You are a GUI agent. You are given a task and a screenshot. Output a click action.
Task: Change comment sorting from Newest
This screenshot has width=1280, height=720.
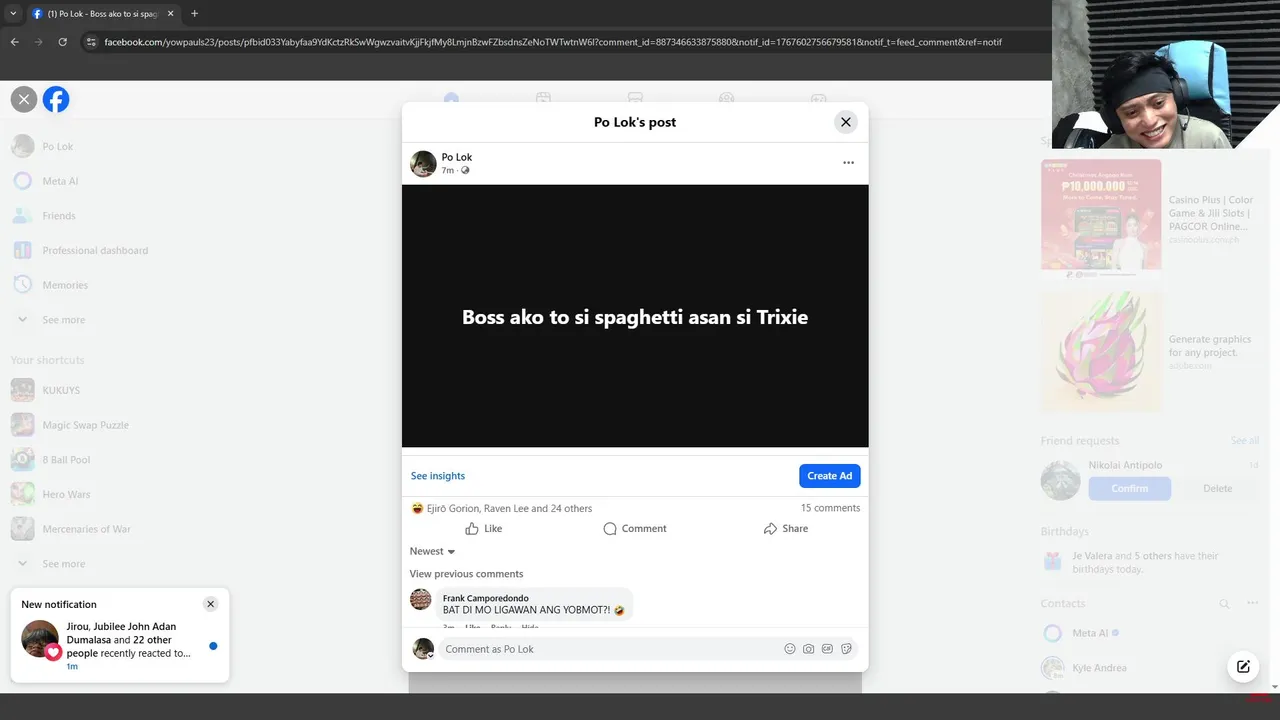432,551
